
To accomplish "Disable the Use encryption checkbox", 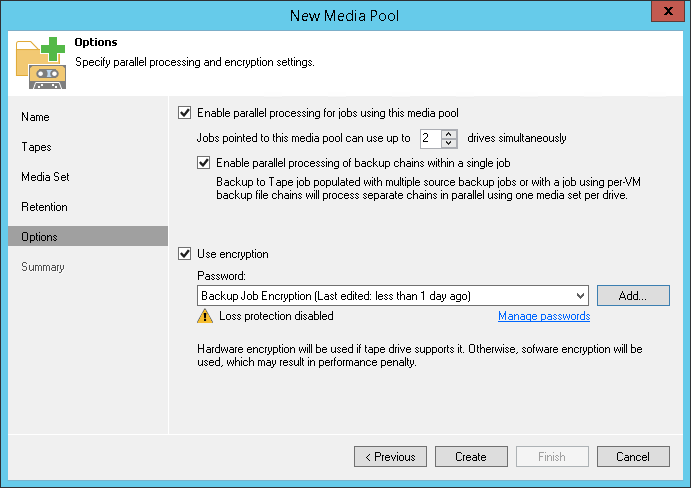I will pyautogui.click(x=184, y=254).
